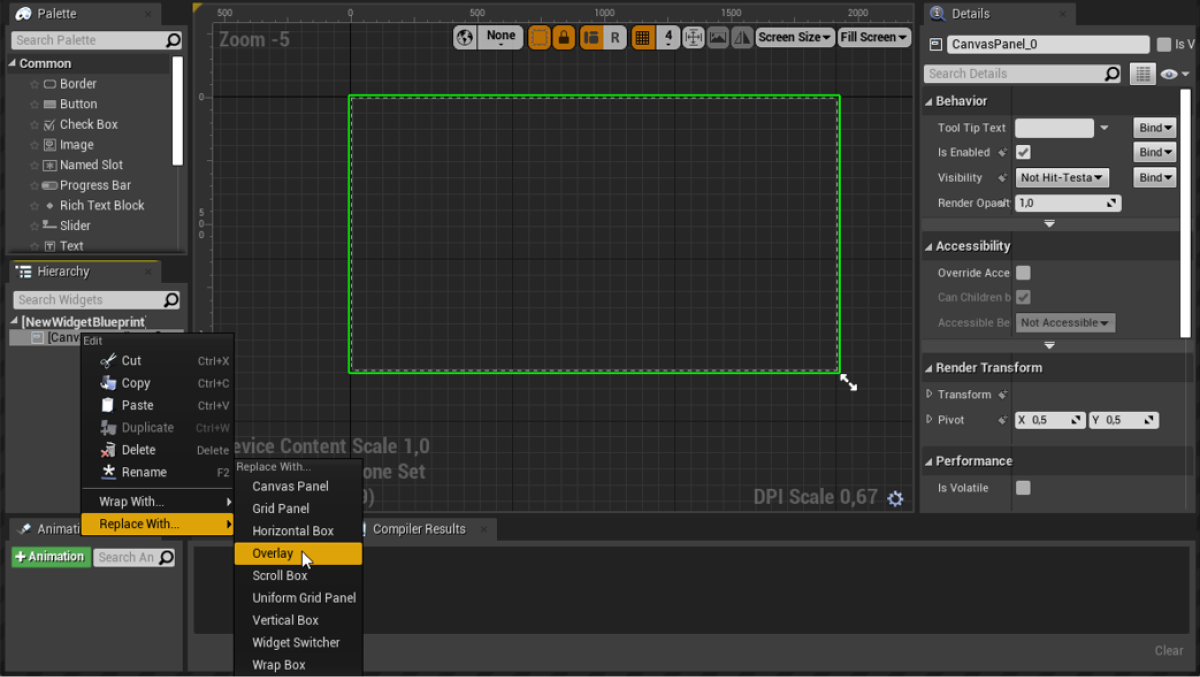Click the padlock respect locks icon

[x=564, y=38]
